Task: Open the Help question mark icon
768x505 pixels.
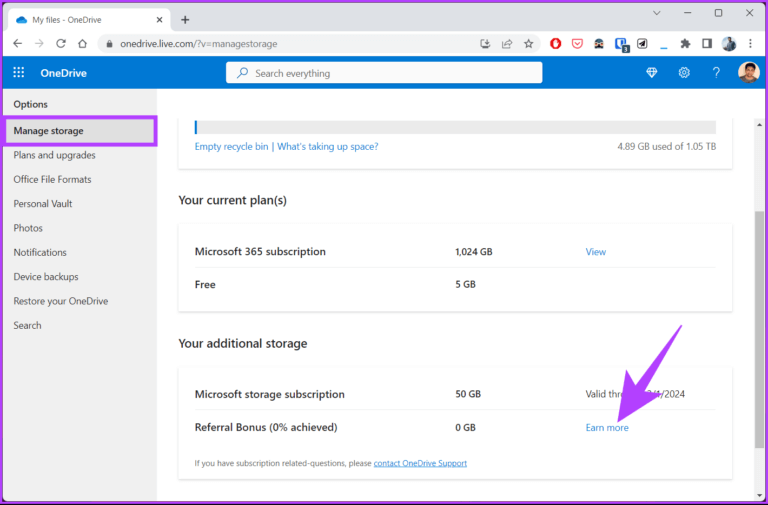Action: (716, 72)
